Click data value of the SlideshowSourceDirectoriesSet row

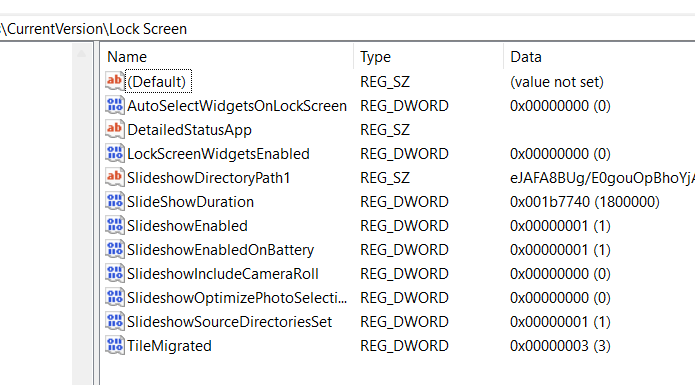560,322
